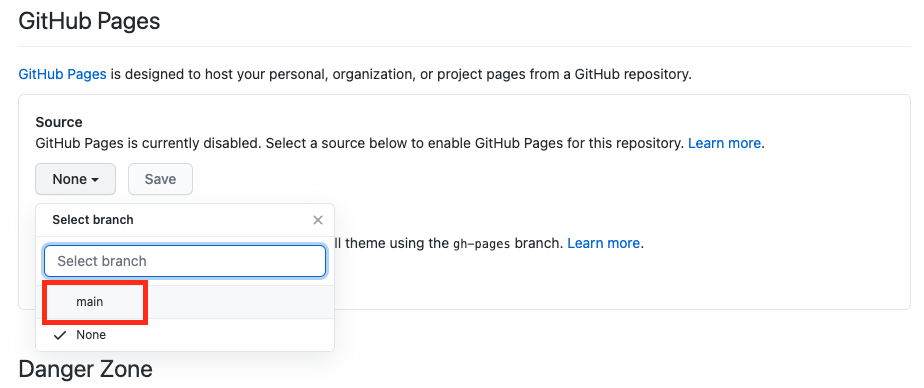Click the Danger Zone heading
The image size is (924, 388).
click(x=85, y=369)
